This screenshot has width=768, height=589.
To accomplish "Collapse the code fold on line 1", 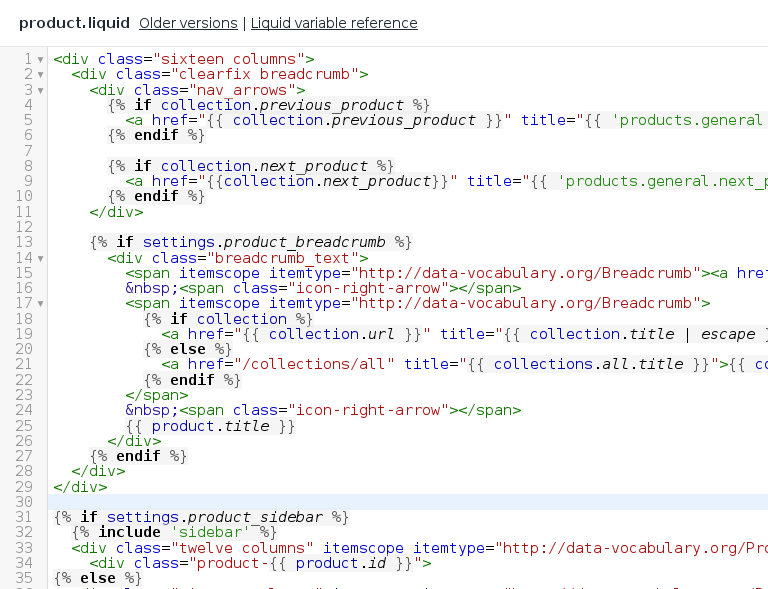I will pos(41,60).
